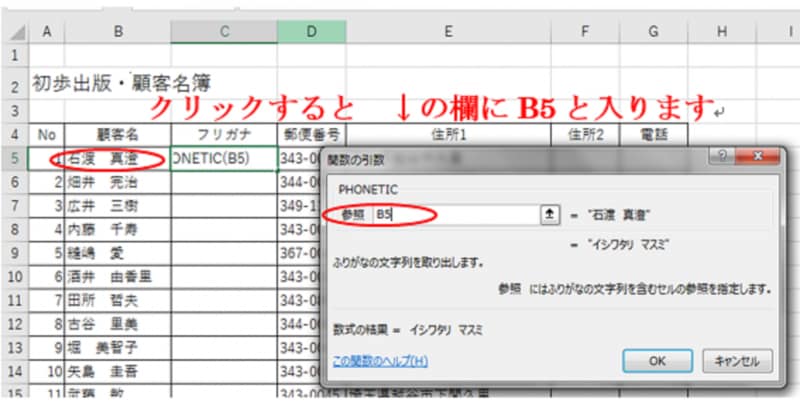Image resolution: width=800 pixels, height=403 pixels.
Task: Click cell B5 with 石渡 真澄
Action: (118, 159)
